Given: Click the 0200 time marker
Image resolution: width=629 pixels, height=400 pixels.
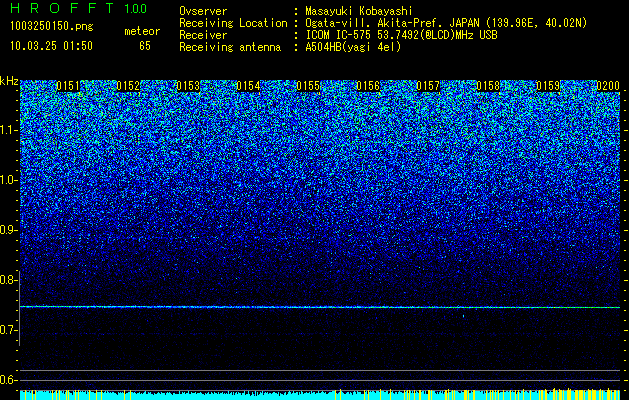Looking at the screenshot, I should click(608, 86).
